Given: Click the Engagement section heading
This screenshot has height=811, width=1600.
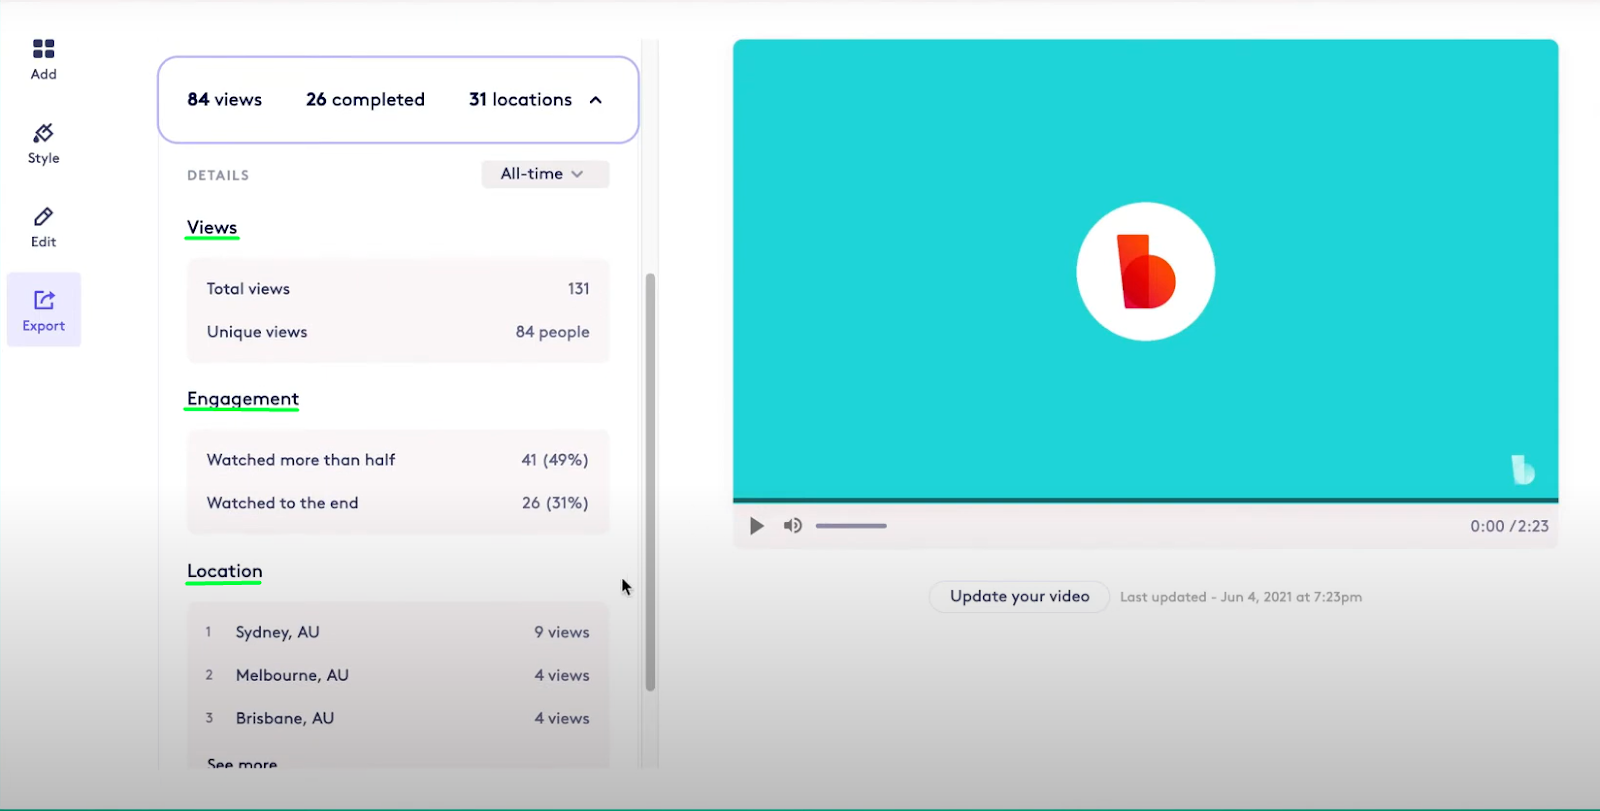Looking at the screenshot, I should coord(243,399).
